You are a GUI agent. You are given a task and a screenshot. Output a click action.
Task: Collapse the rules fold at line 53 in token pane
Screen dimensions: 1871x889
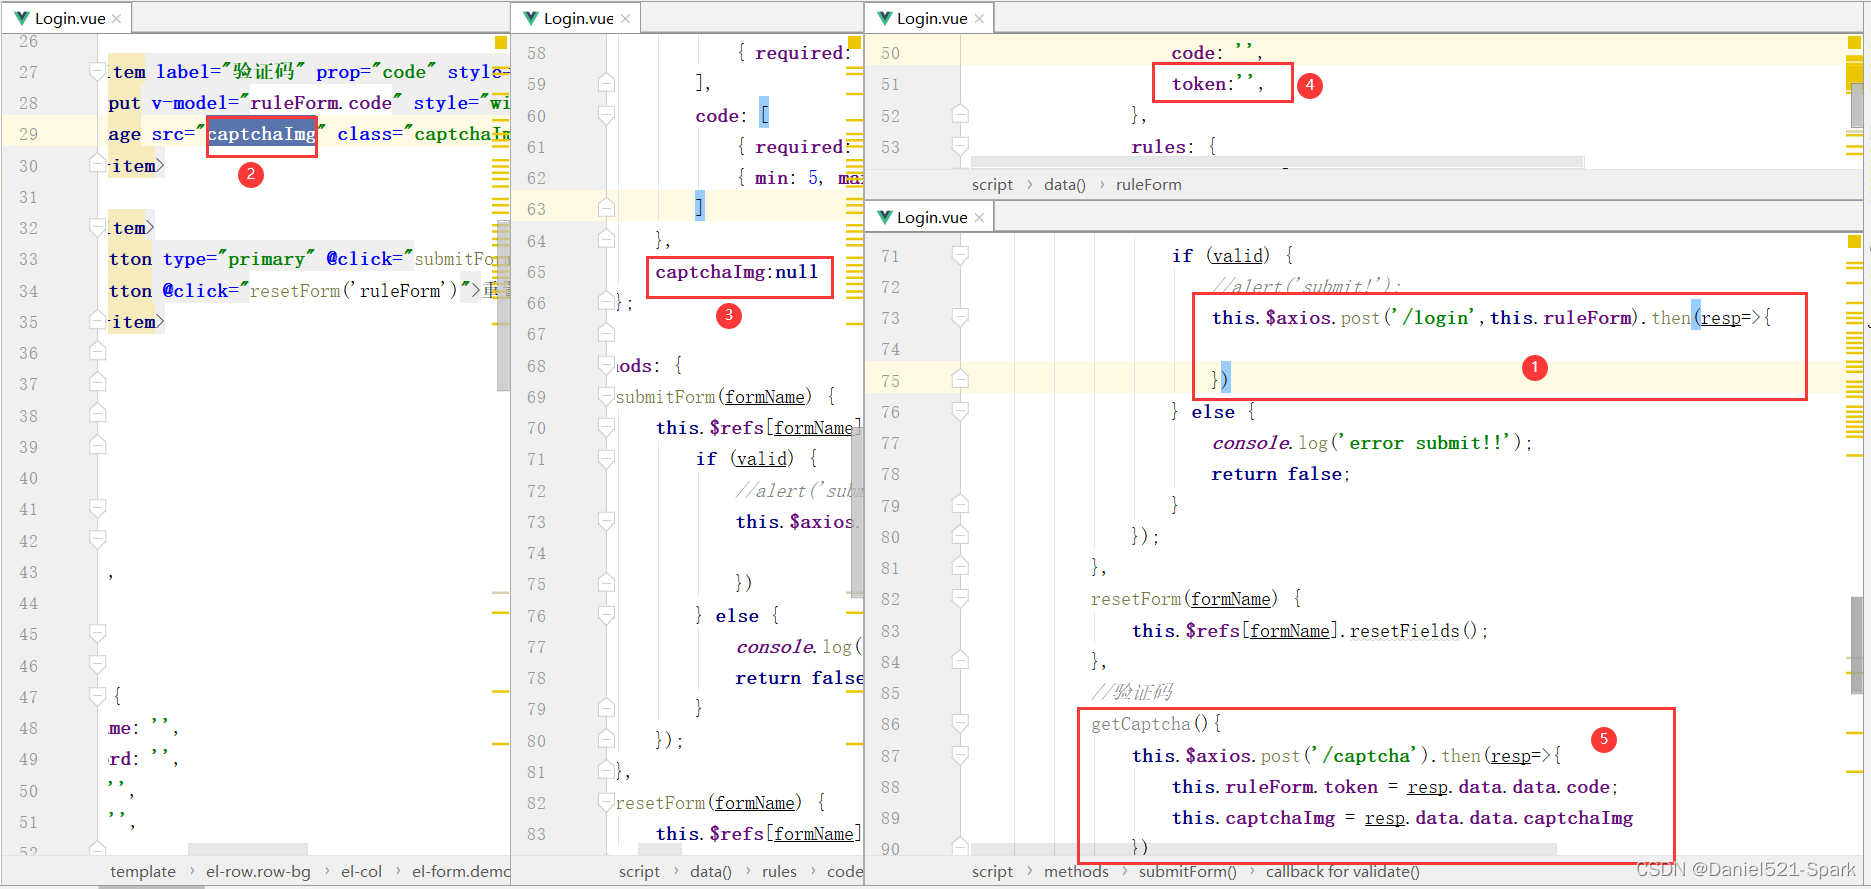pyautogui.click(x=960, y=146)
